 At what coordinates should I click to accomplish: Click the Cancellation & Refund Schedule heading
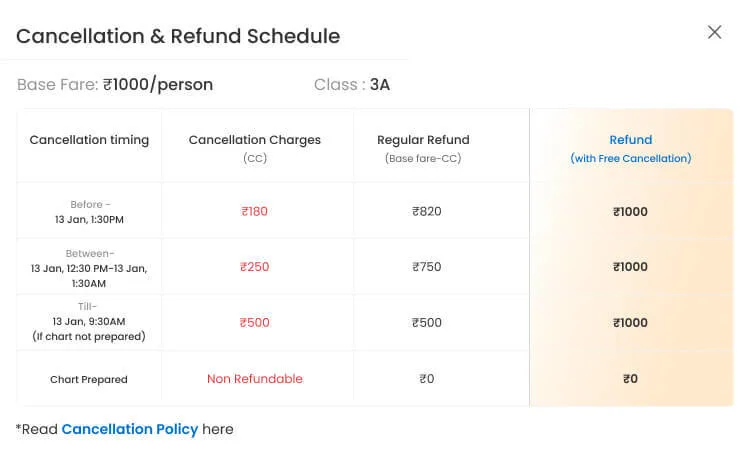pyautogui.click(x=178, y=36)
